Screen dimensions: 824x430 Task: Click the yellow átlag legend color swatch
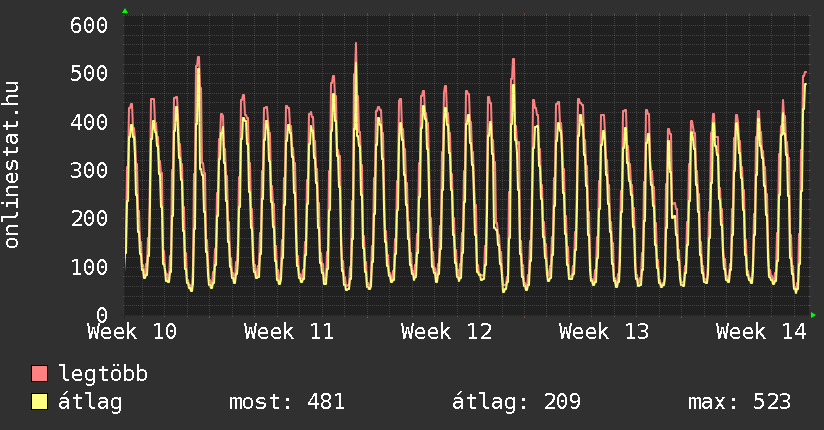click(40, 403)
